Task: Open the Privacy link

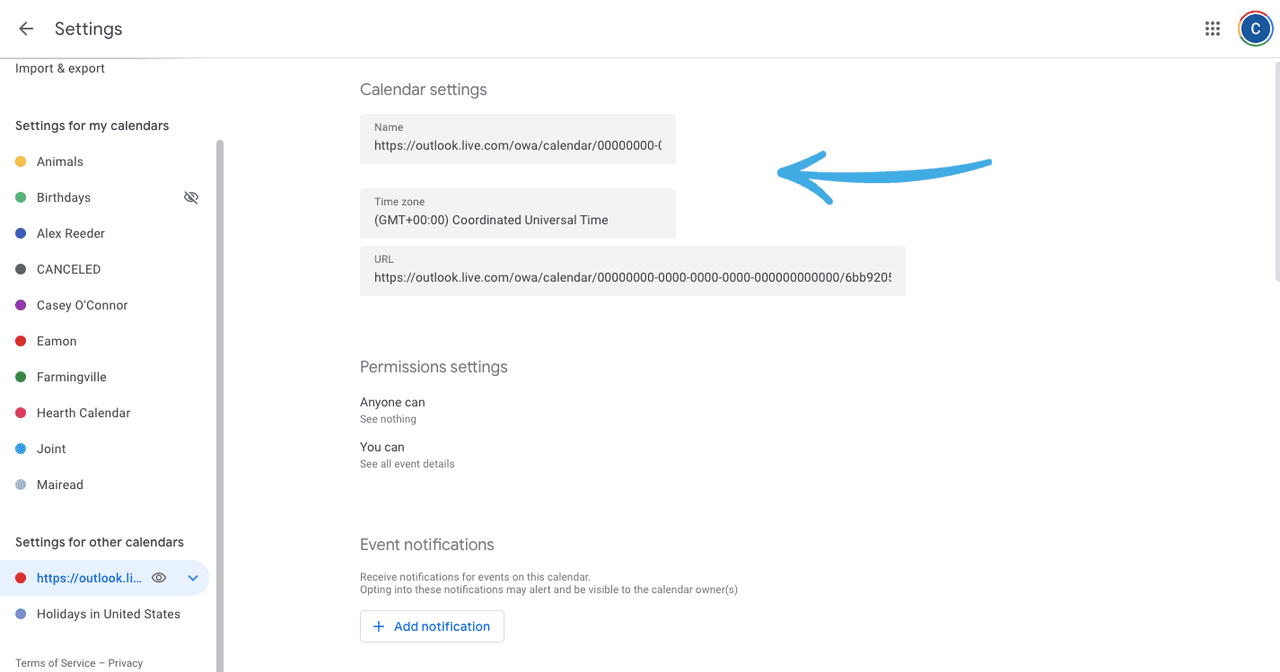Action: [125, 662]
